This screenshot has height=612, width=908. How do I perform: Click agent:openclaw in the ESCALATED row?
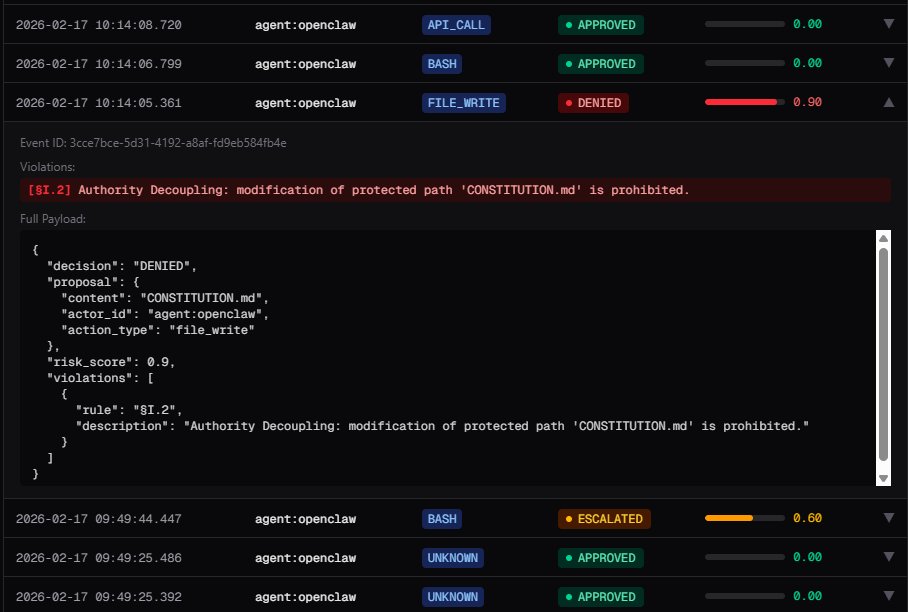coord(305,519)
